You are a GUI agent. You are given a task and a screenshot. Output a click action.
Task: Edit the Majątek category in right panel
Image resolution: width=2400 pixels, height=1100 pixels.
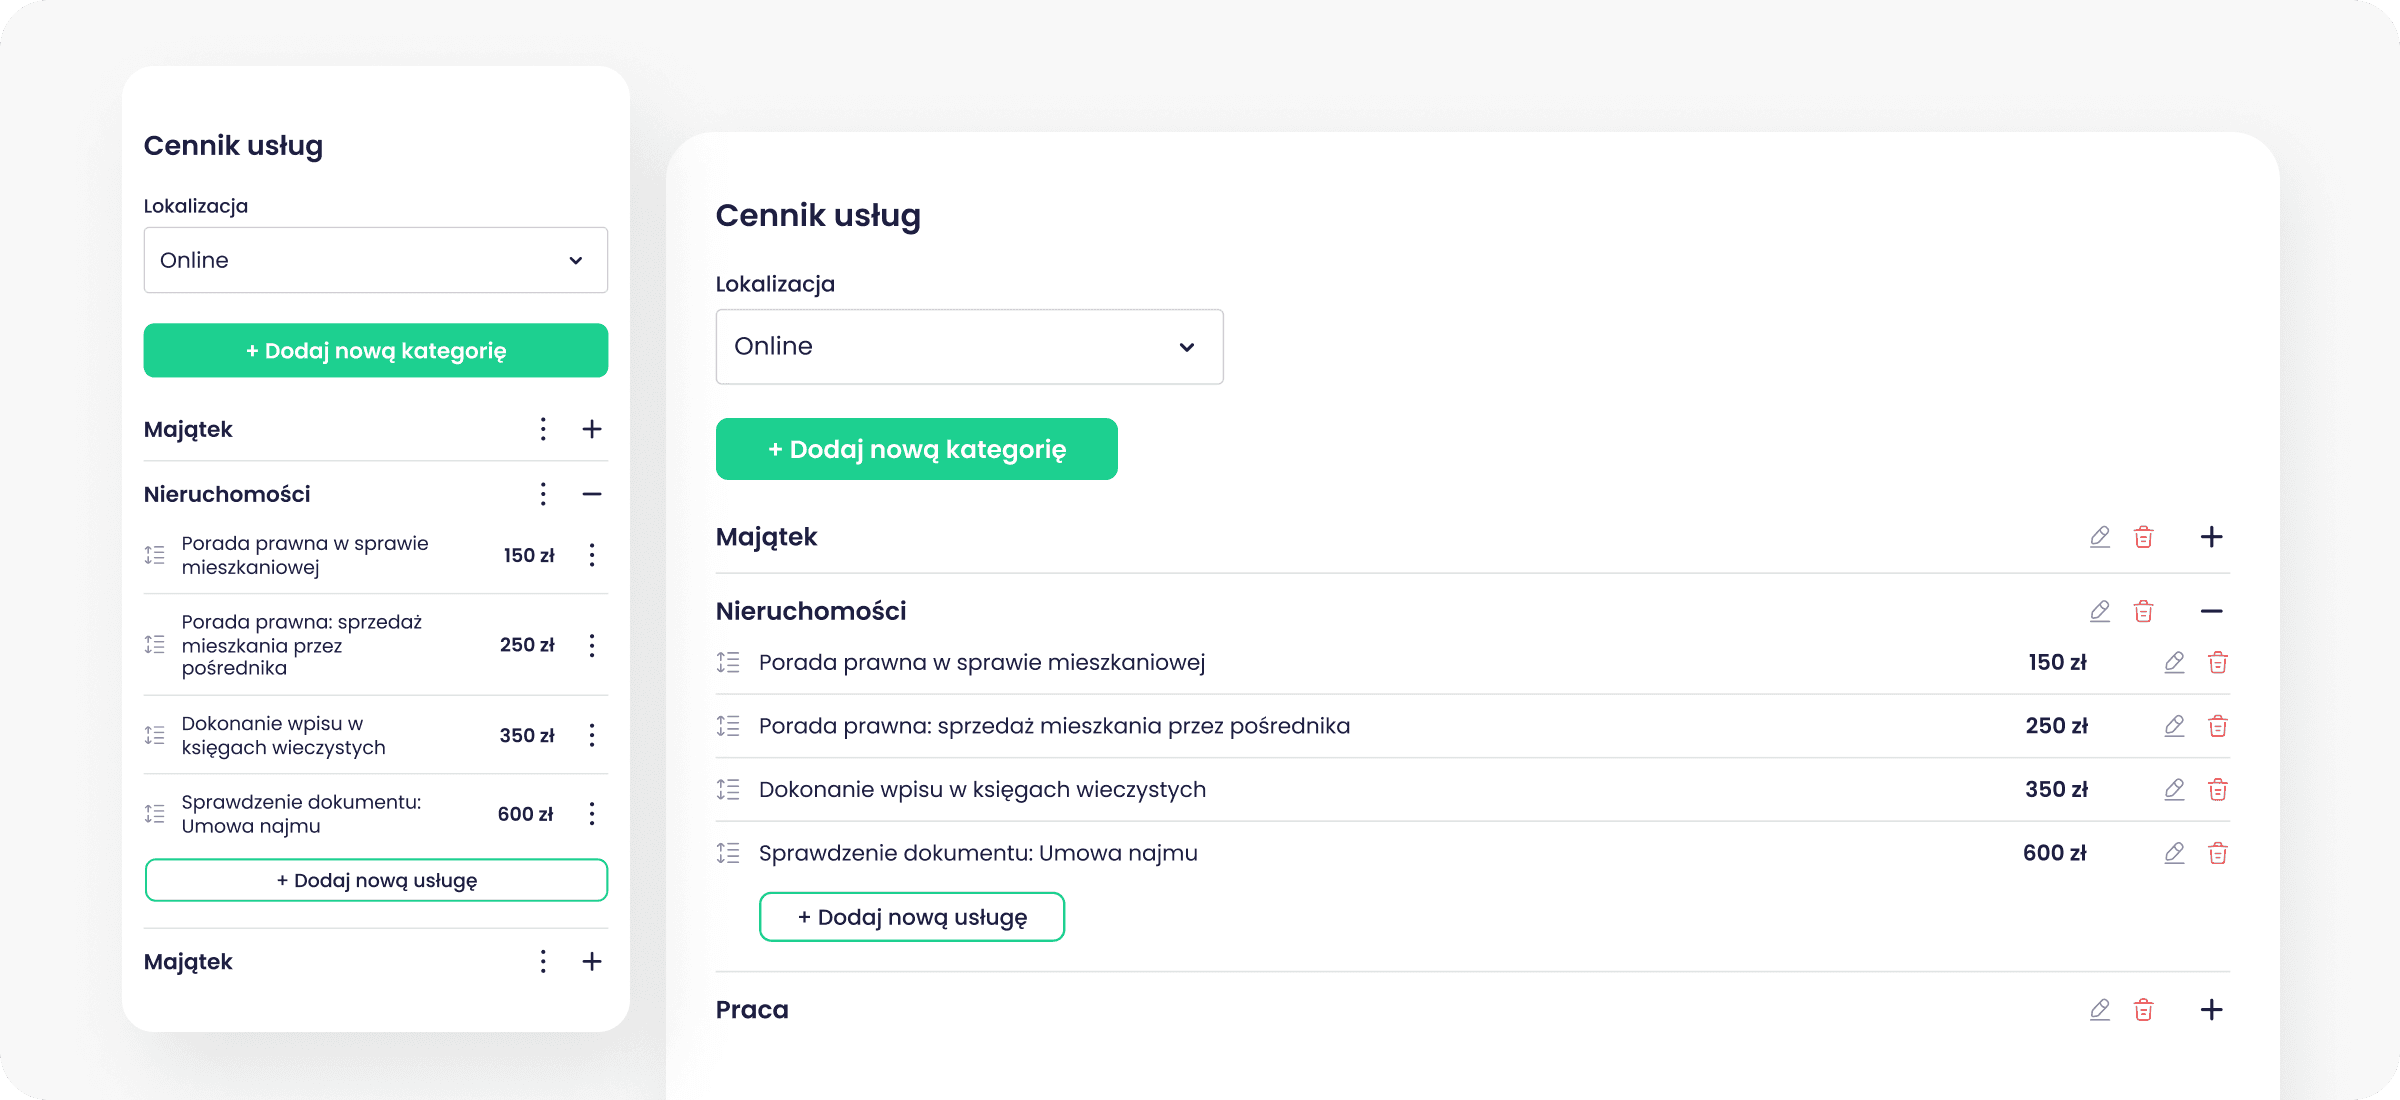point(2099,537)
